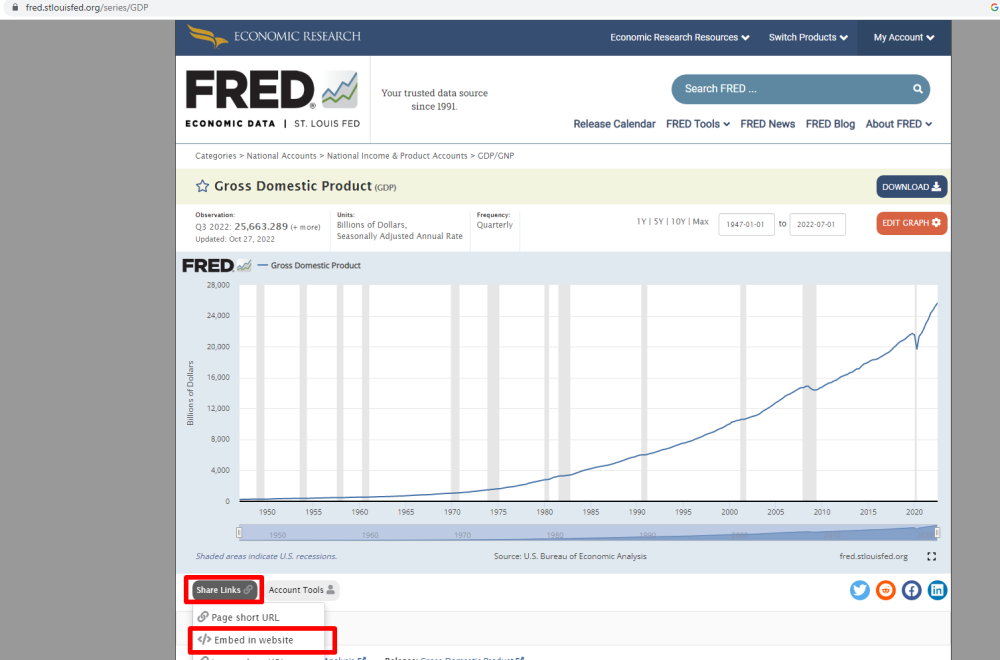Open the Switch Products dropdown

[808, 38]
